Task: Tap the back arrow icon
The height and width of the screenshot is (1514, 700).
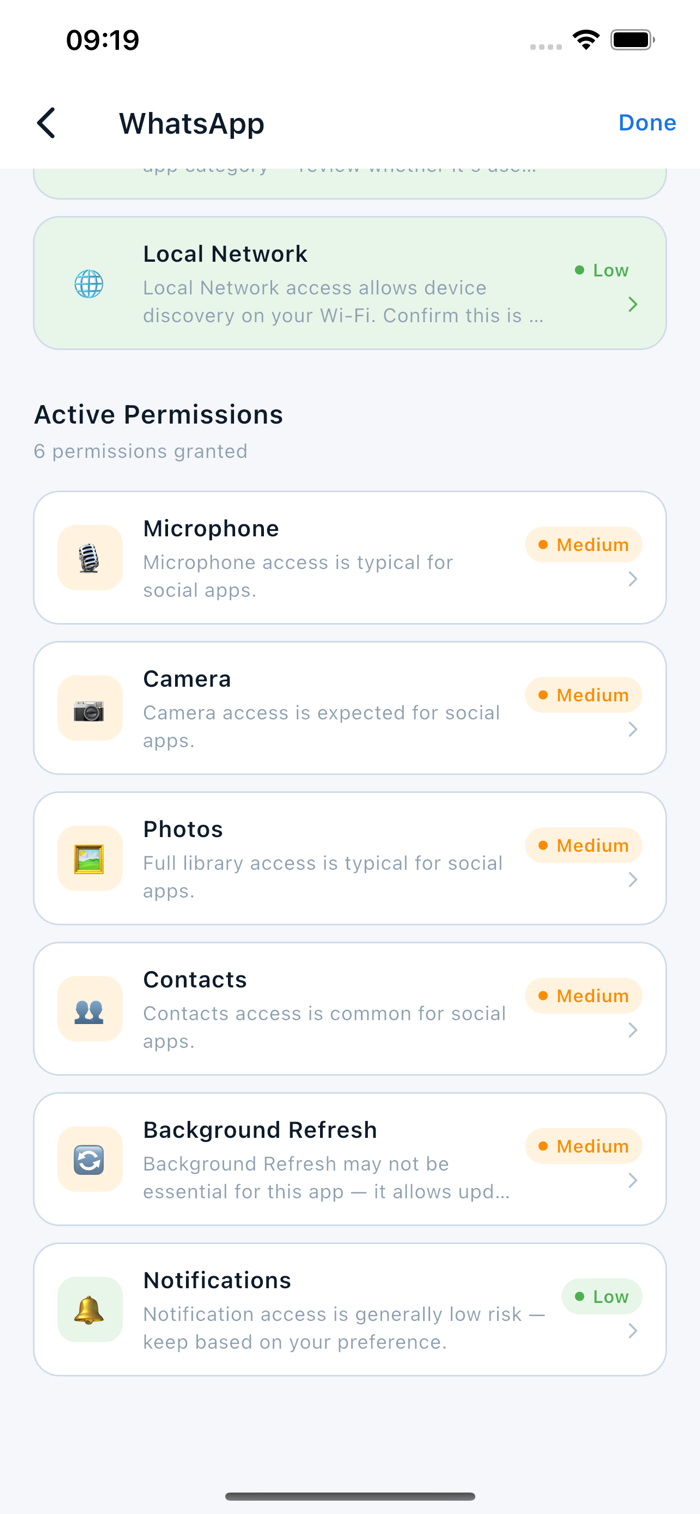Action: click(x=46, y=123)
